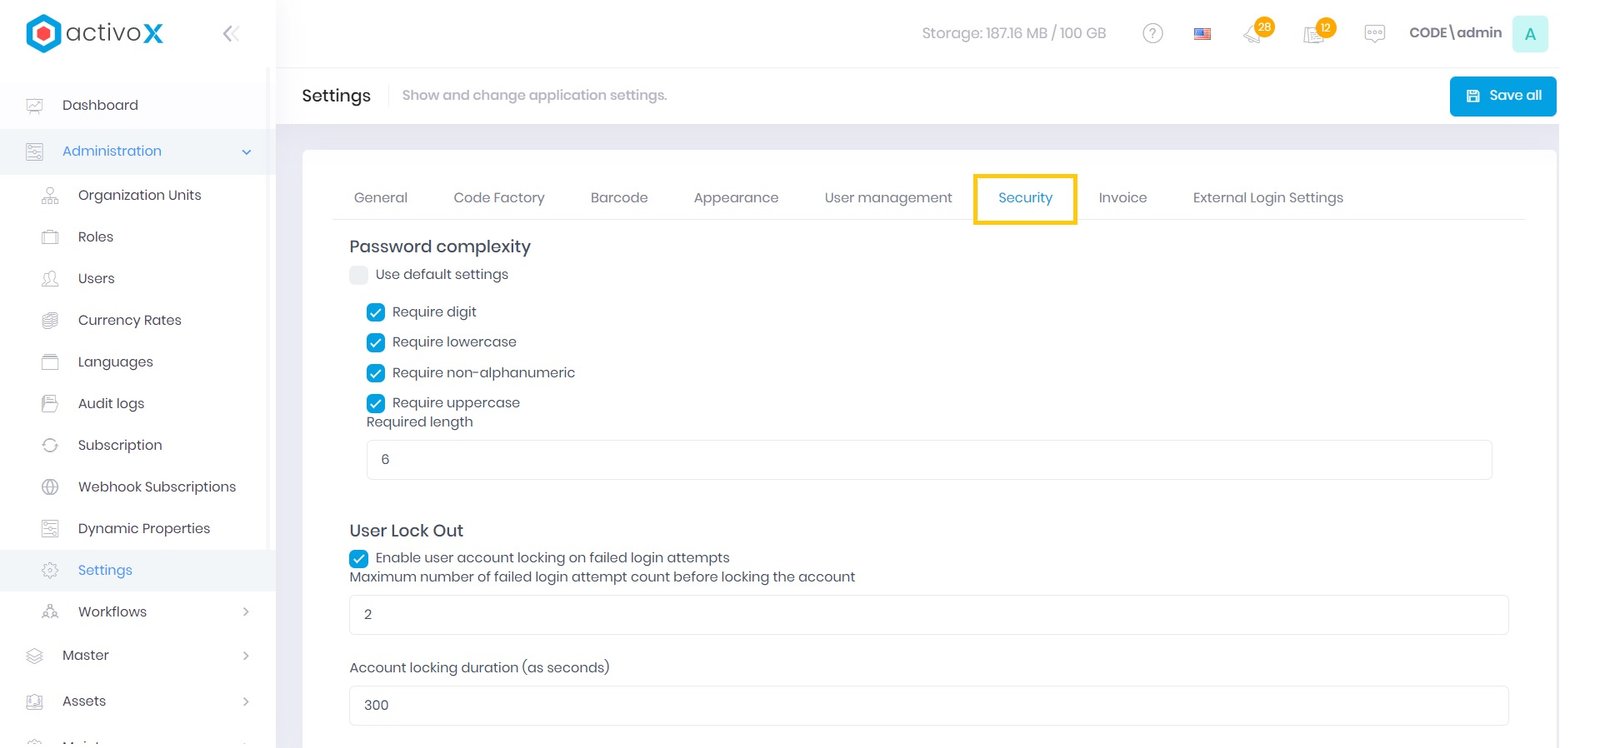Image resolution: width=1600 pixels, height=748 pixels.
Task: Click the US flag language icon
Action: click(1202, 34)
